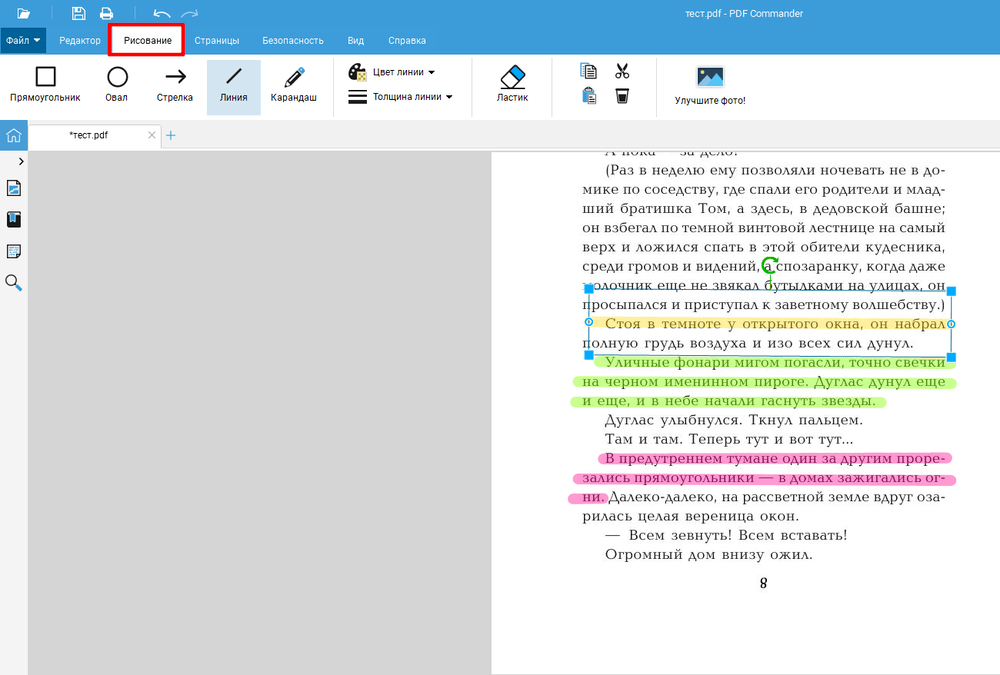The width and height of the screenshot is (1000, 675).
Task: Close the *тест.pdf document tab
Action: 152,135
